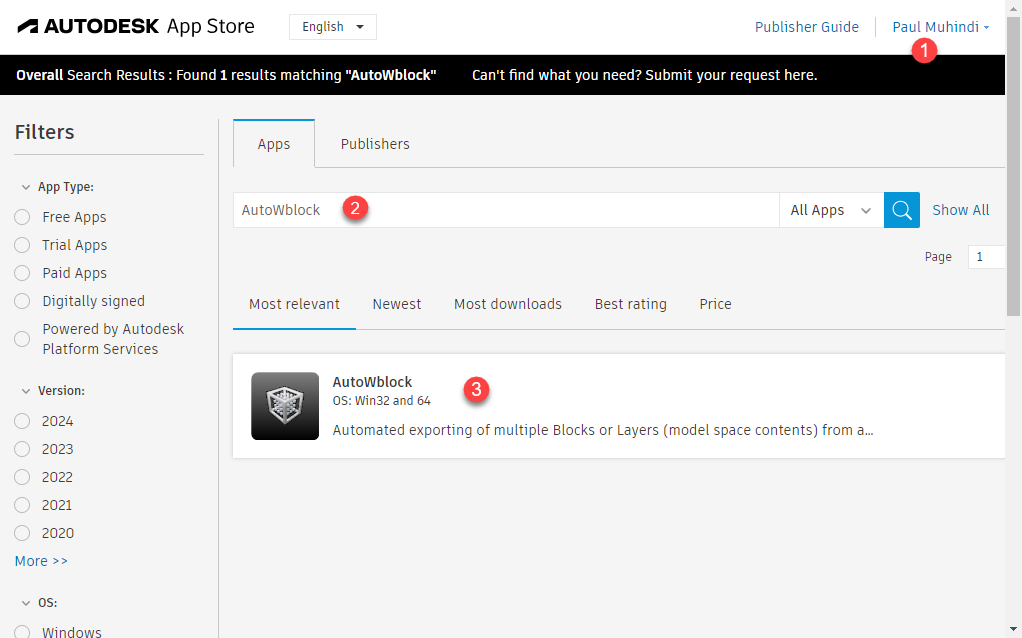
Task: Open the English language dropdown
Action: pyautogui.click(x=332, y=27)
